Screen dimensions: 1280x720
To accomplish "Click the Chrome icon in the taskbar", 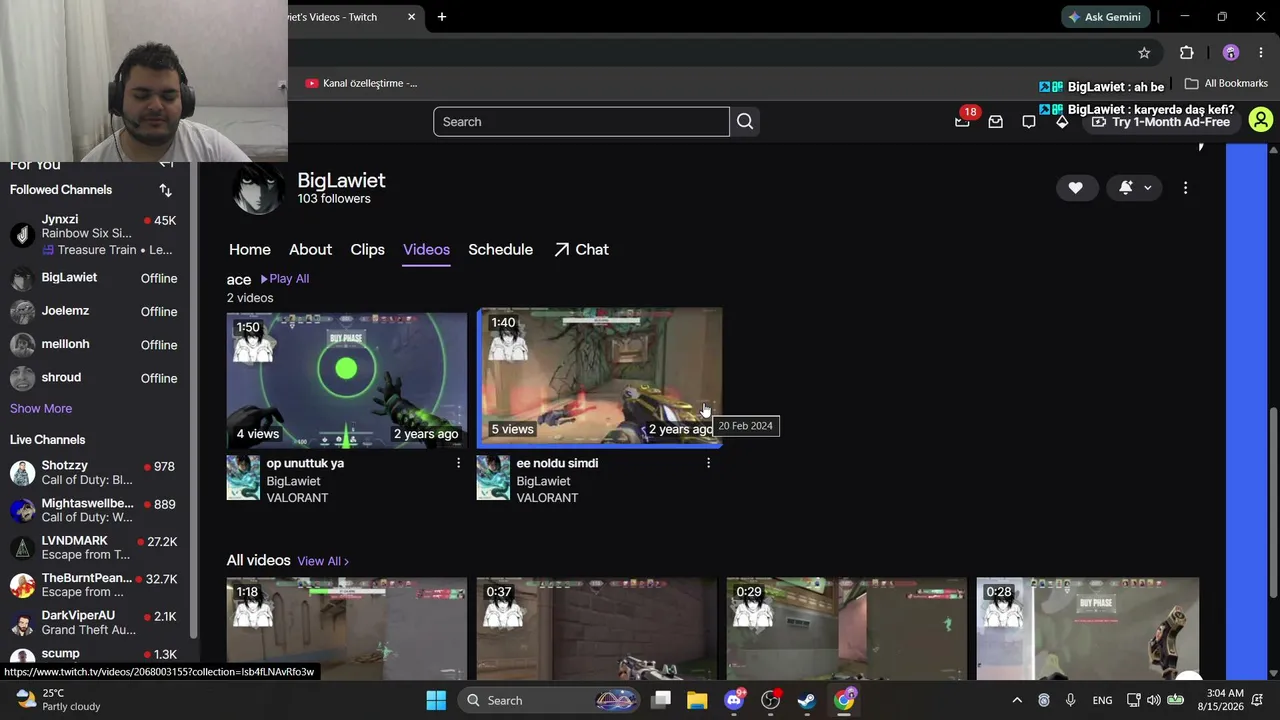I will pos(844,700).
